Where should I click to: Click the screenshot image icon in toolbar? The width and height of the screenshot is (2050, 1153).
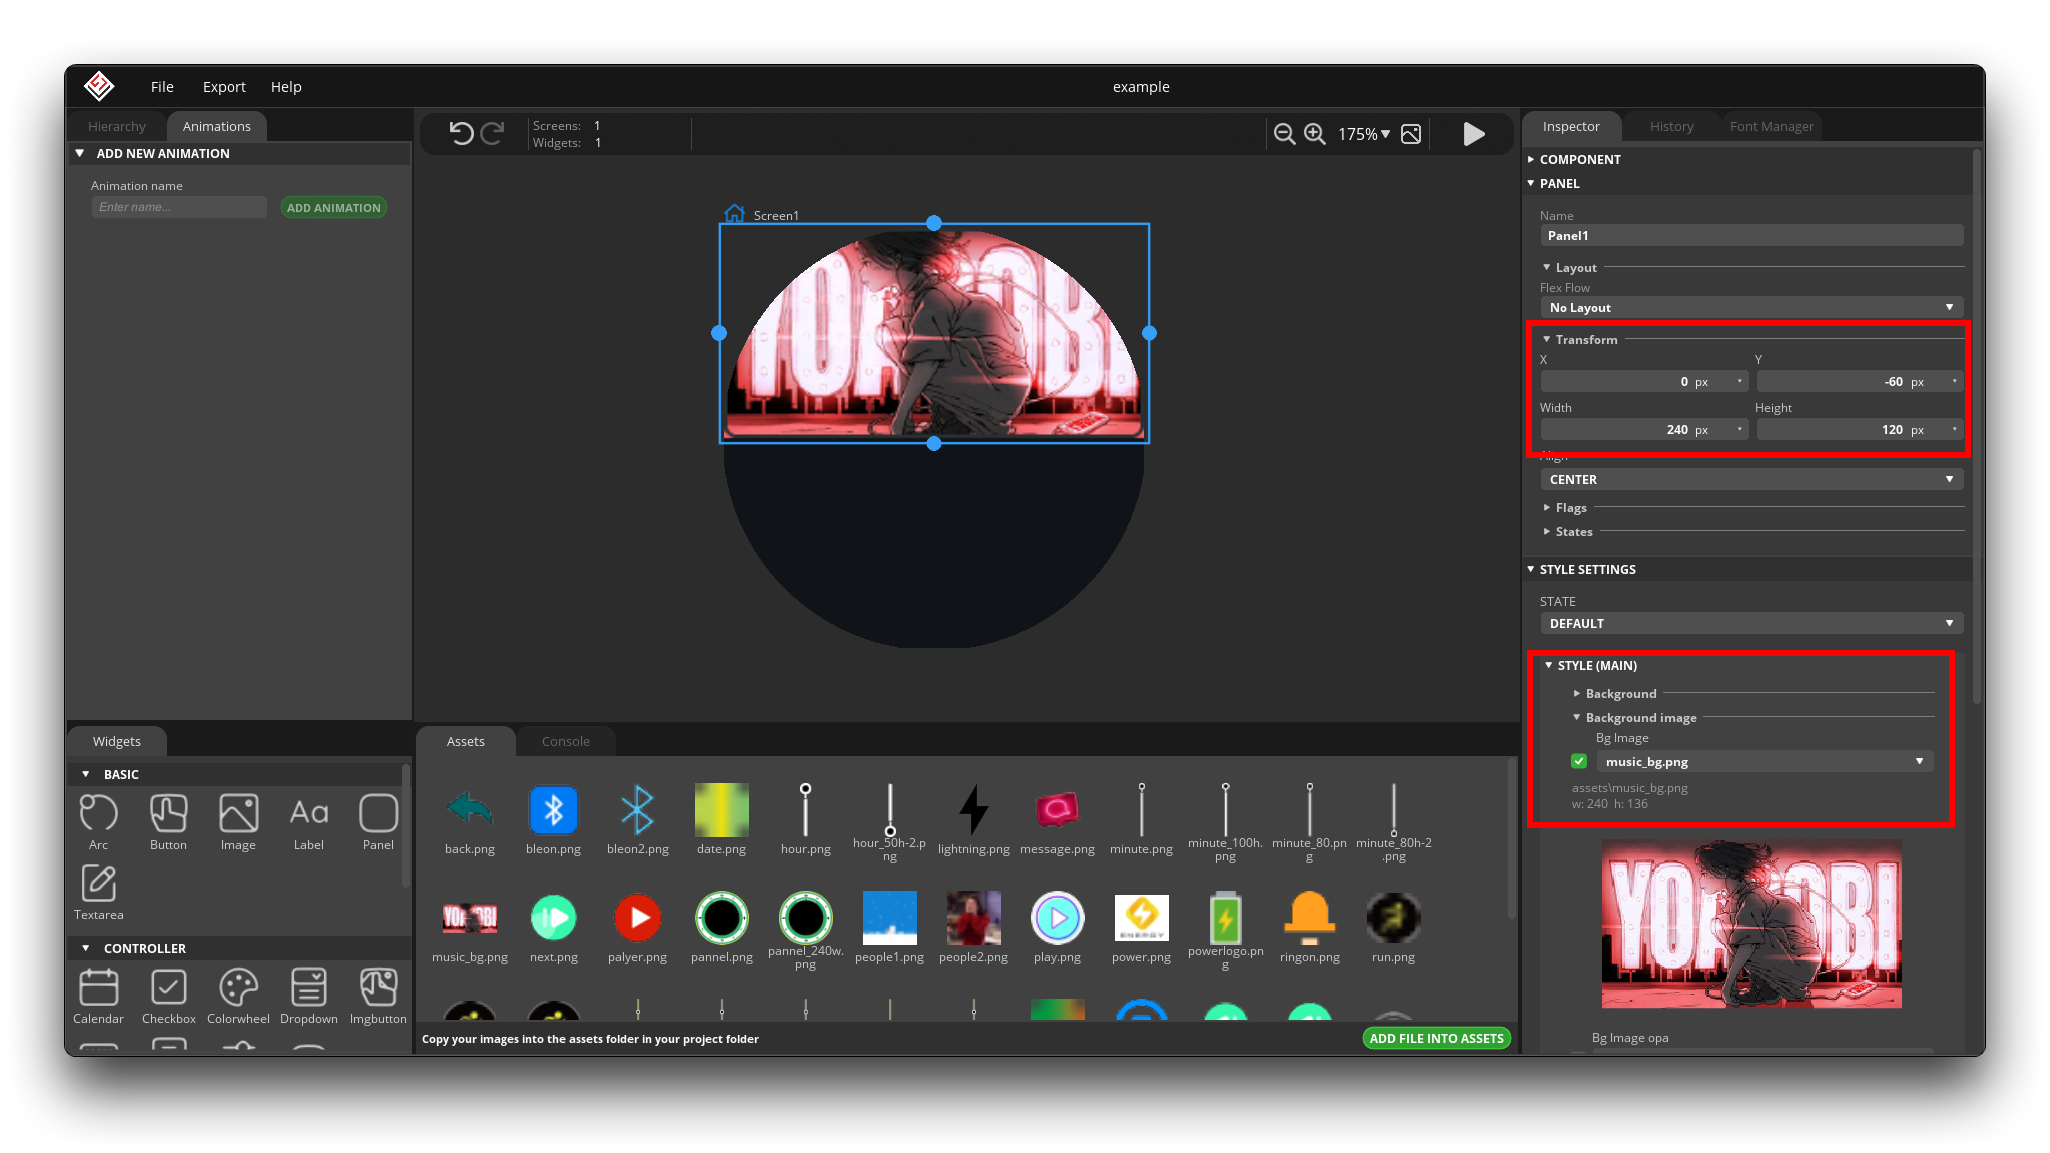tap(1411, 134)
